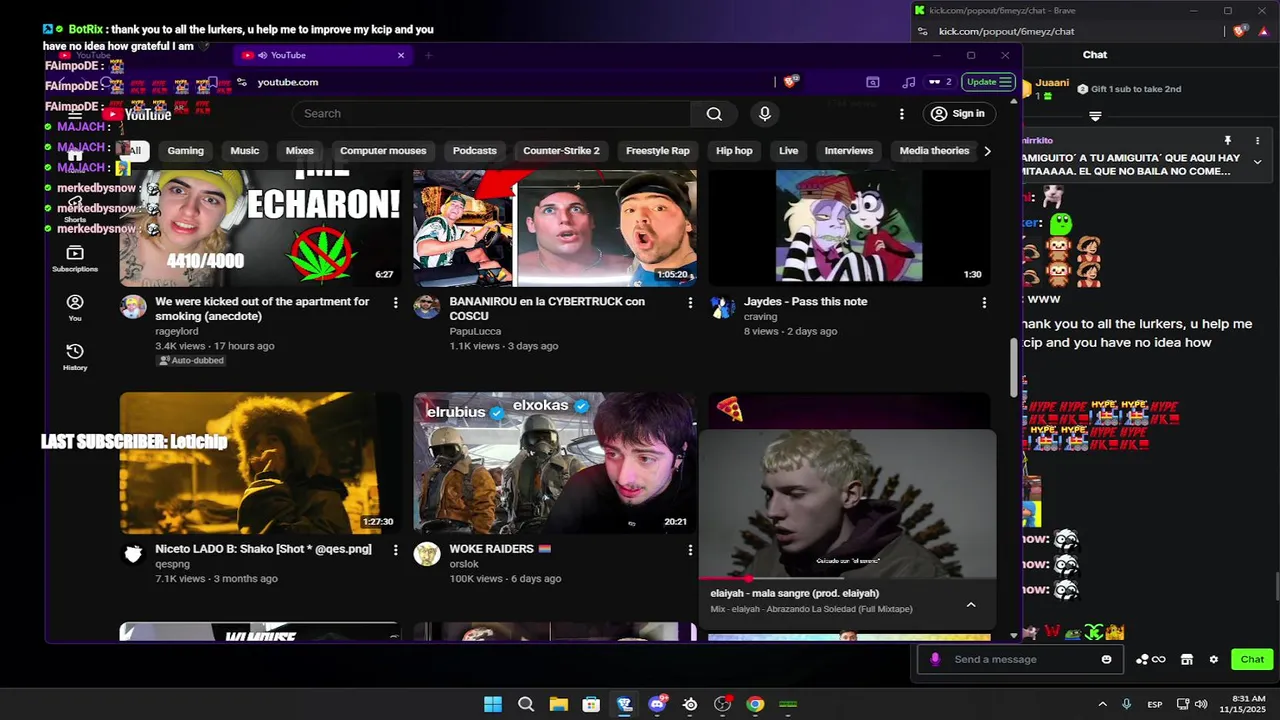Click the YouTube page vertical scrollbar

tap(1014, 366)
